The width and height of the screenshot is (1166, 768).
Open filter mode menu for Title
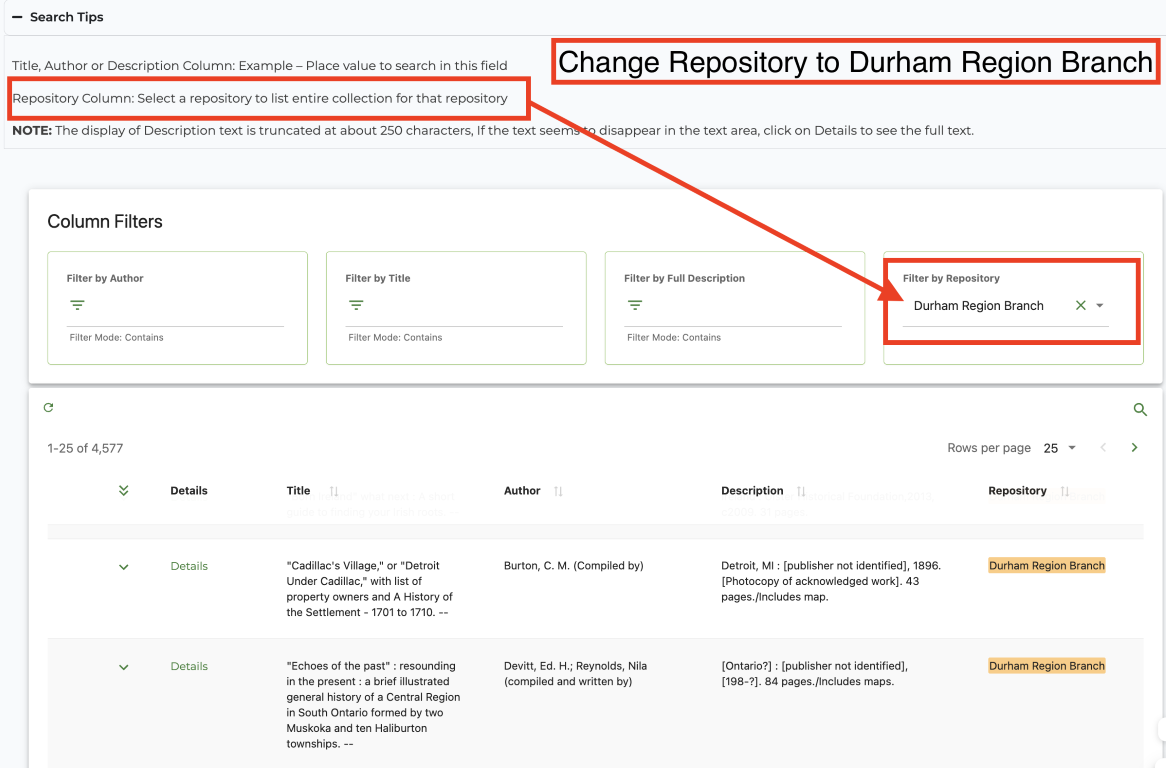[356, 305]
